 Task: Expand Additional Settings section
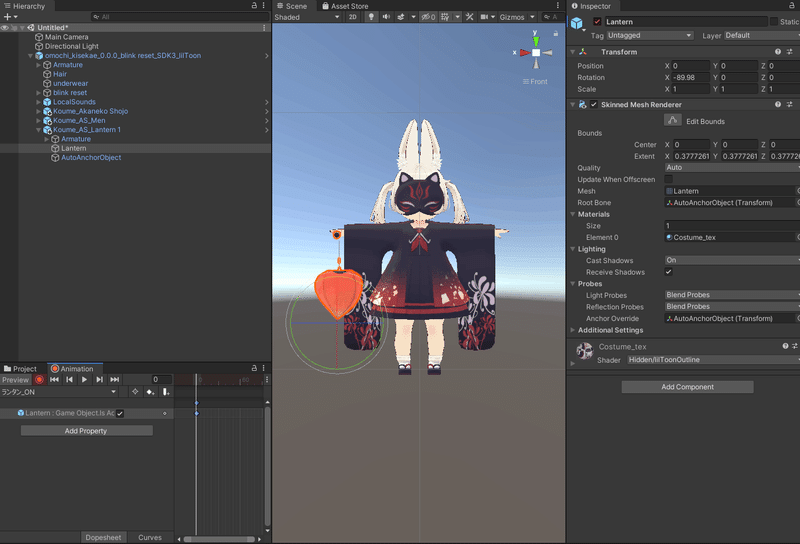(572, 330)
